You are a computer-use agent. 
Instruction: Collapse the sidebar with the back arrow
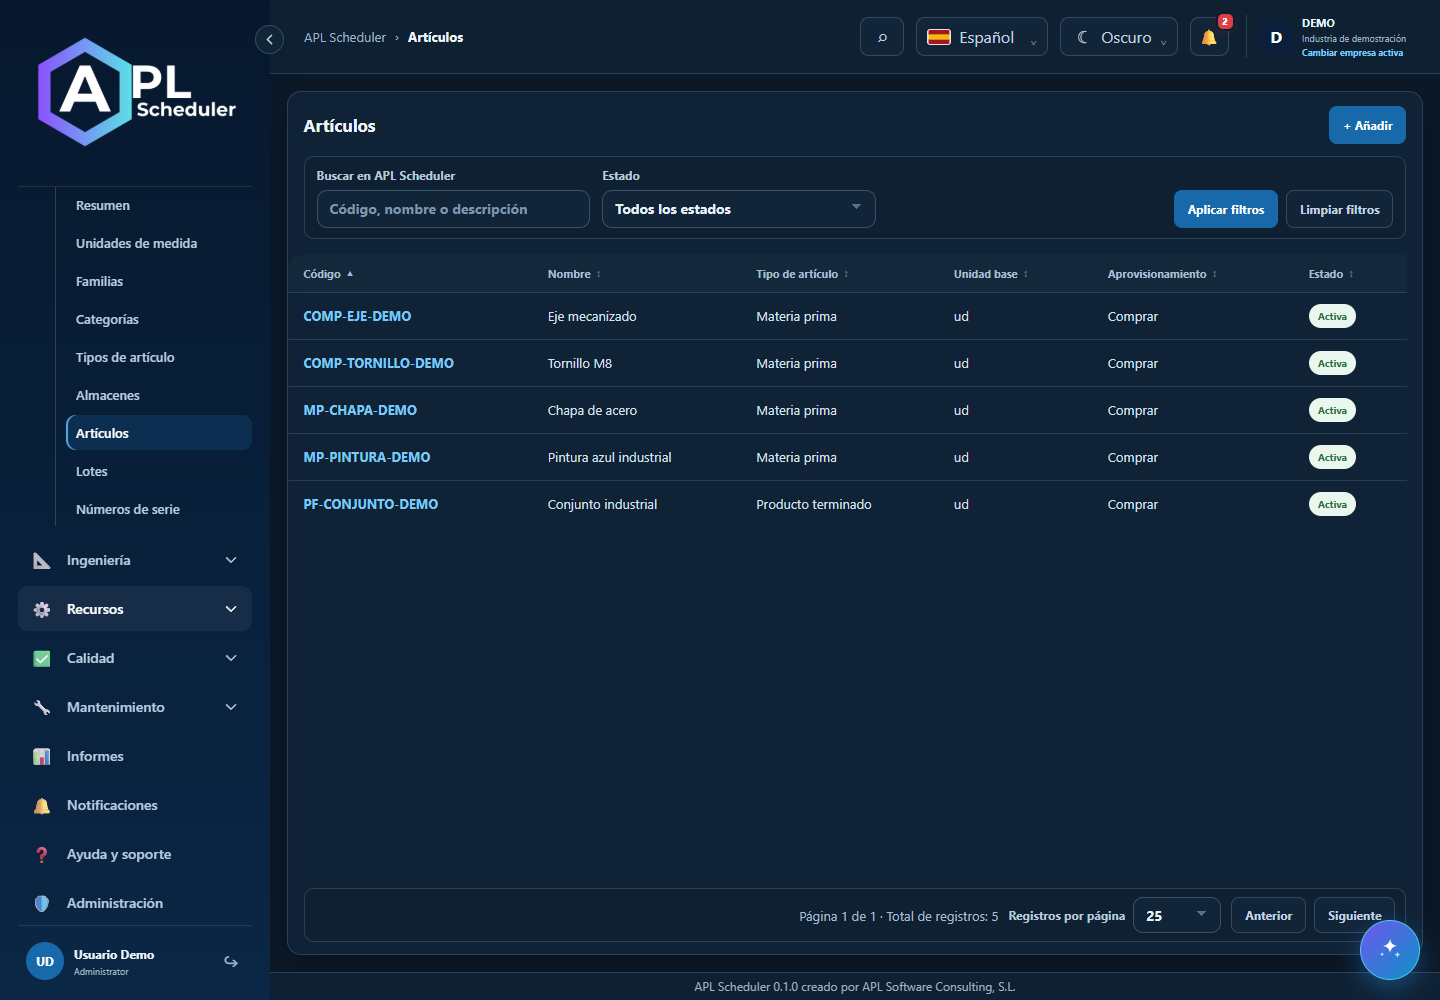click(269, 39)
